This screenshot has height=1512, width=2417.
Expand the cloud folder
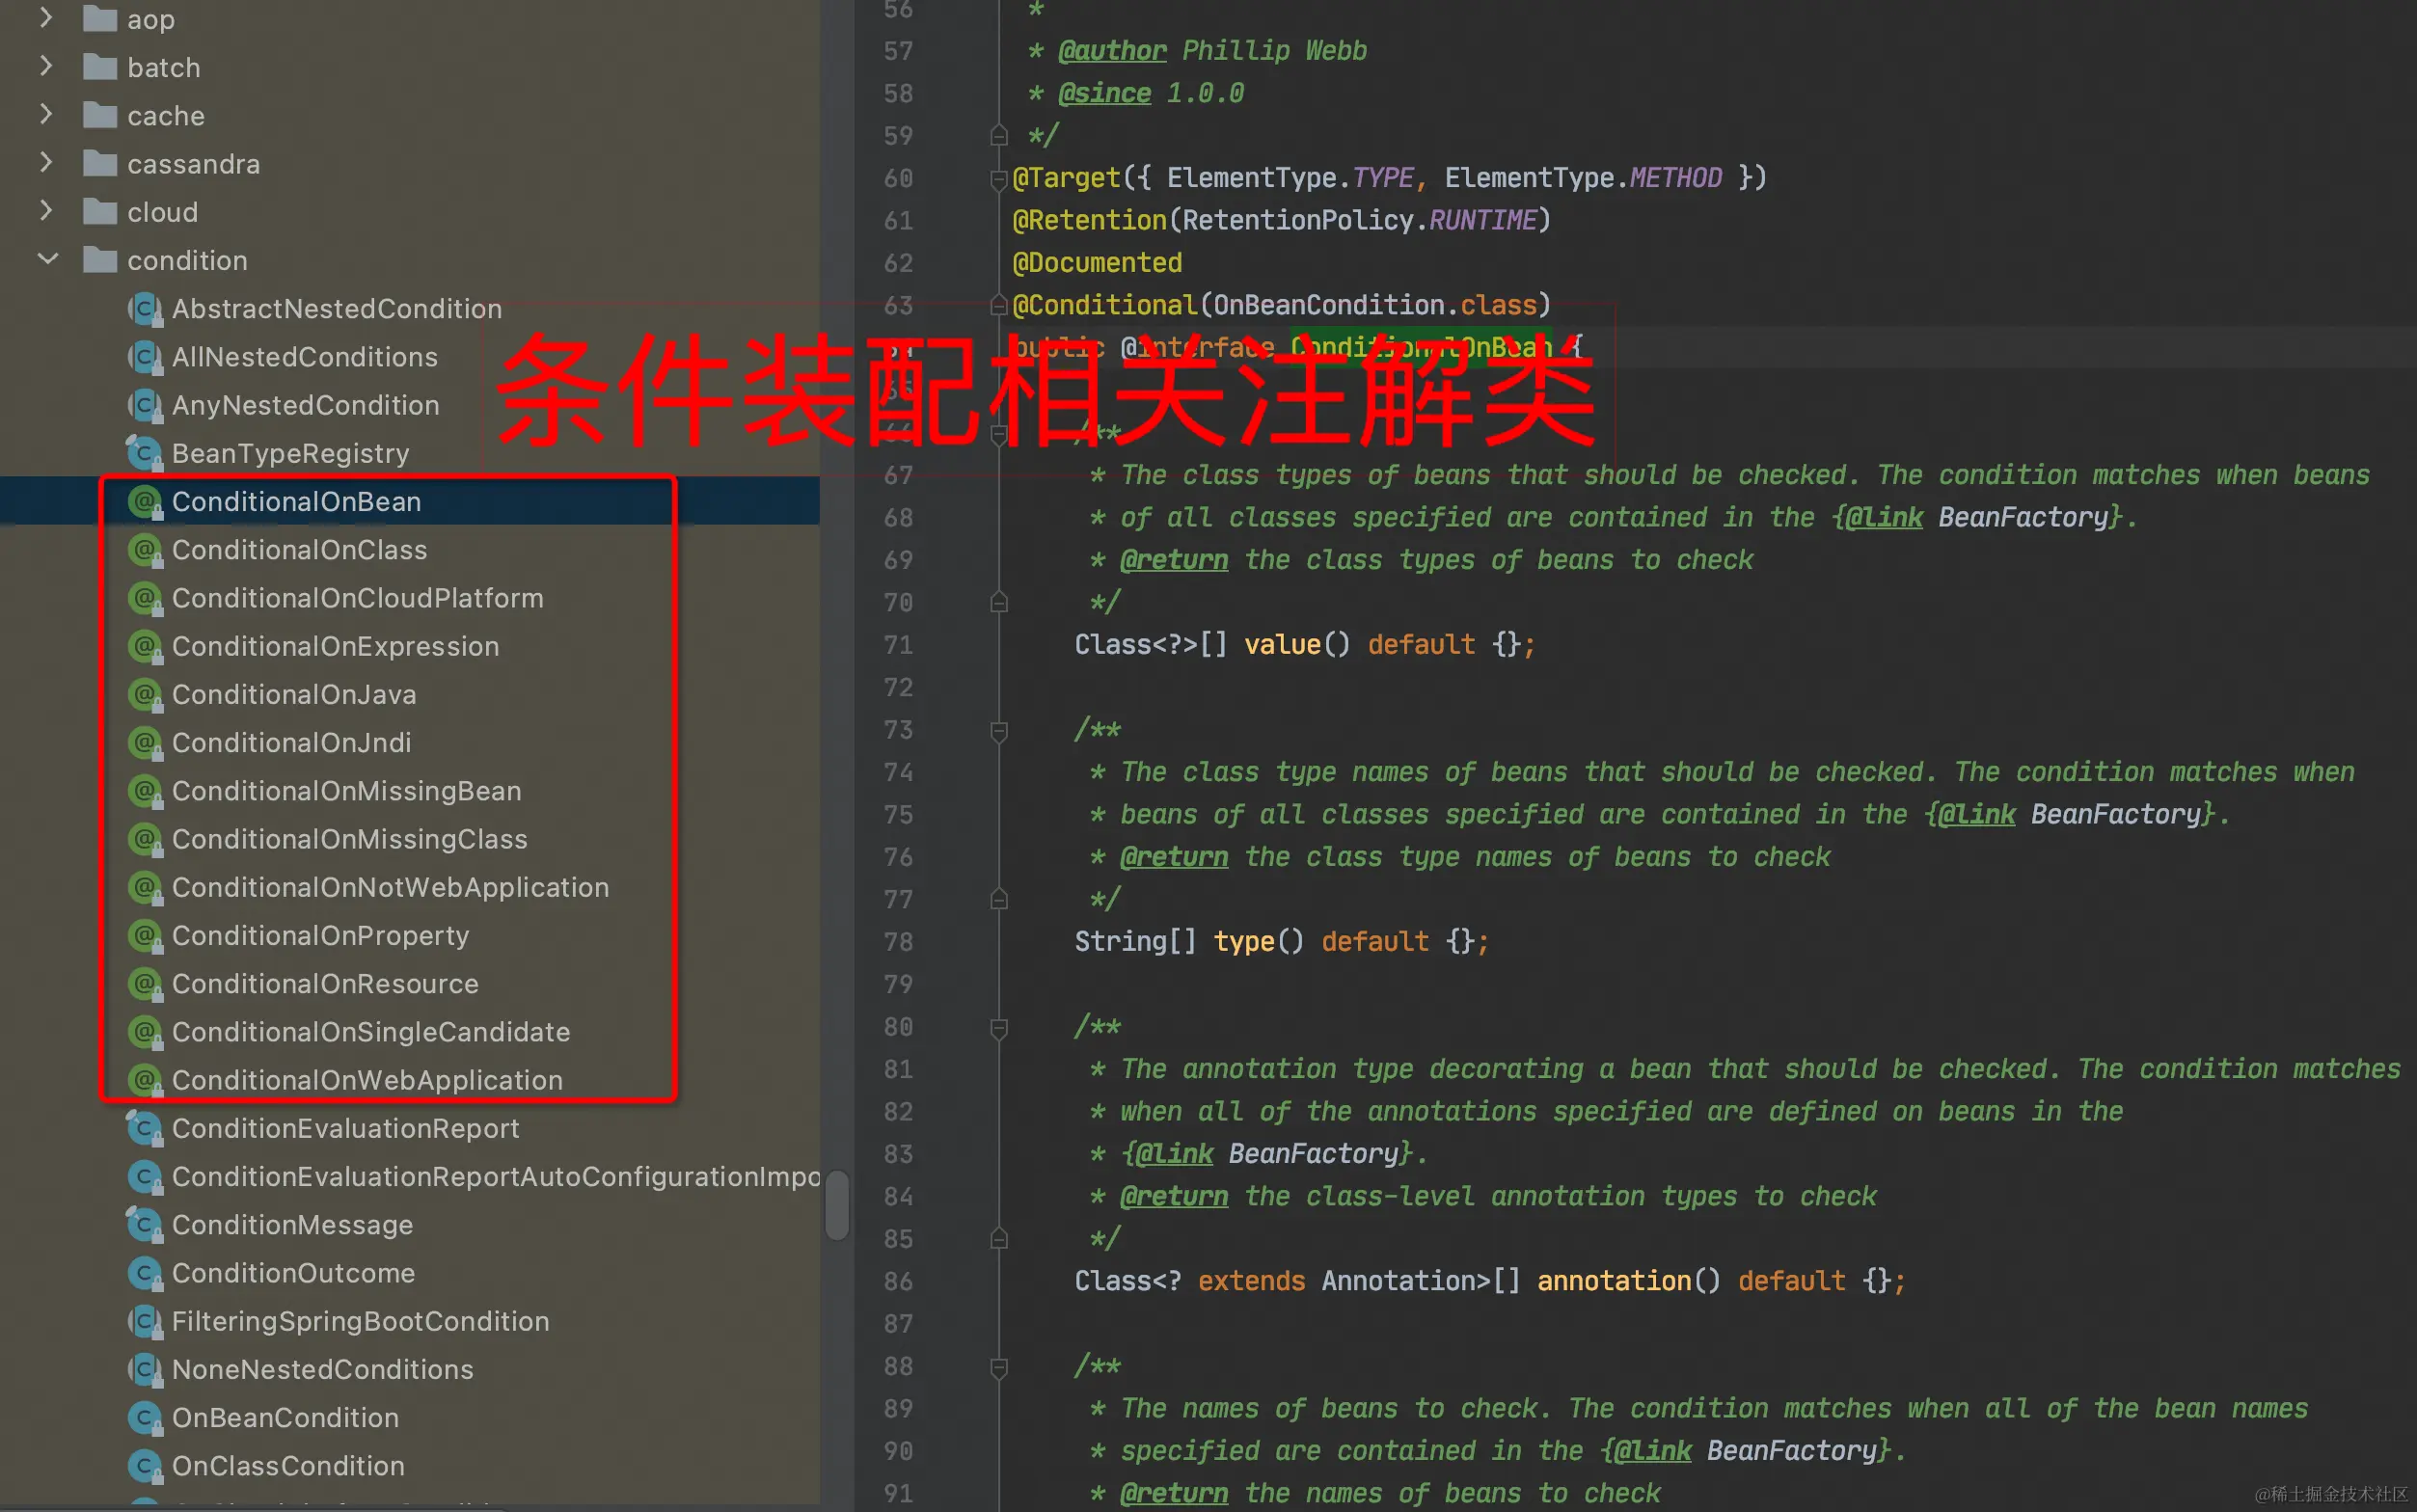[x=47, y=211]
